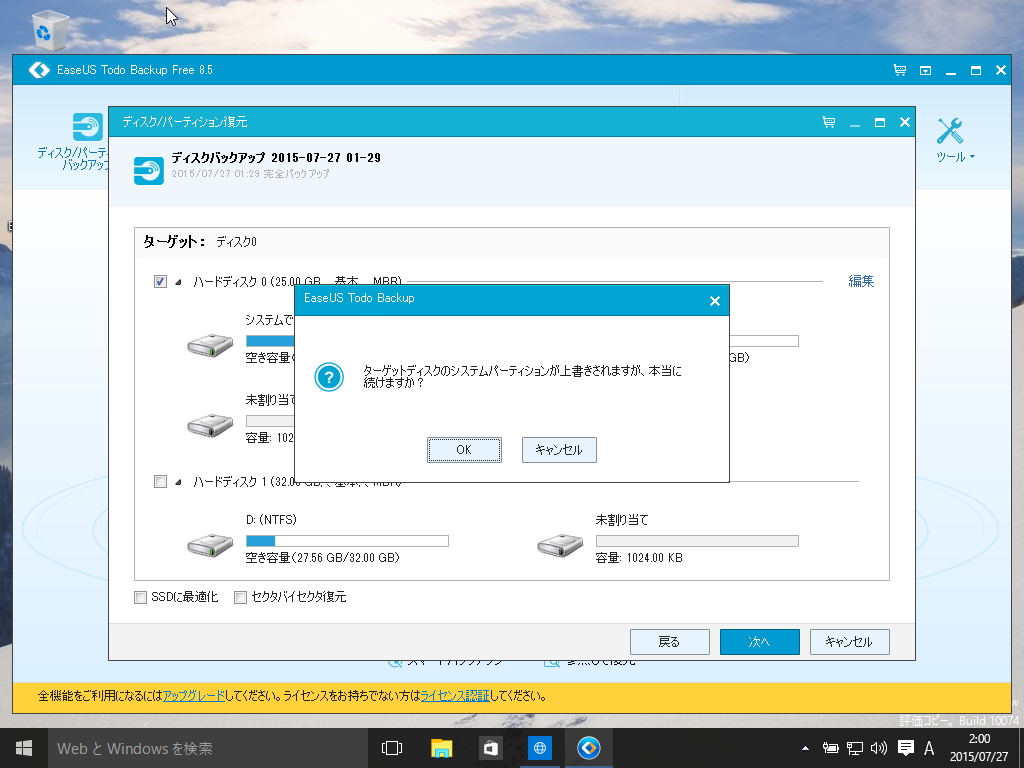The width and height of the screenshot is (1024, 768).
Task: Click the cart icon in restore window title bar
Action: (829, 122)
